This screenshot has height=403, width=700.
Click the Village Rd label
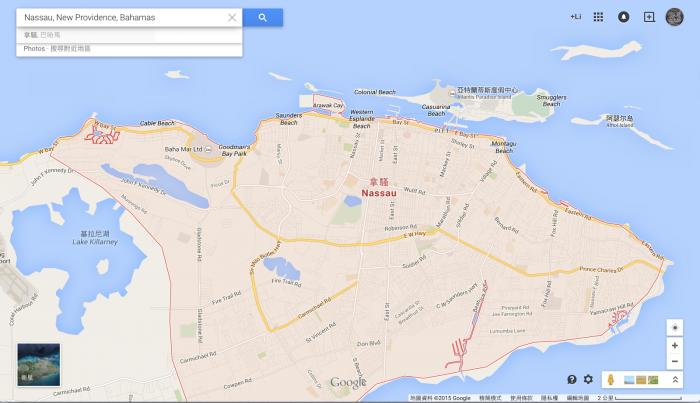click(x=488, y=171)
